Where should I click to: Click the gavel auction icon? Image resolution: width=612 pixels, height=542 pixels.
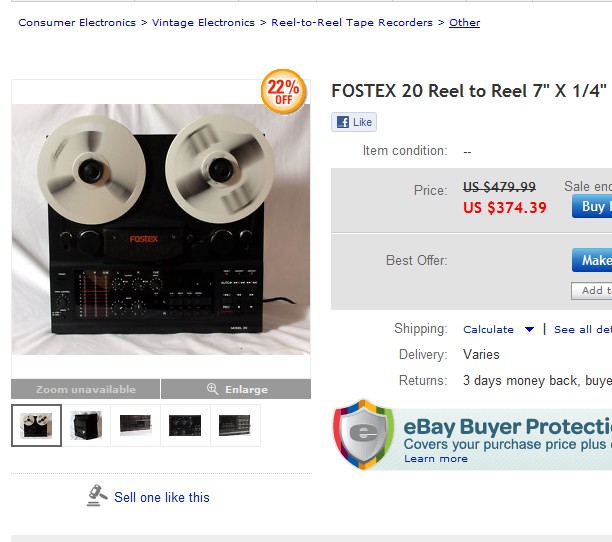point(97,495)
